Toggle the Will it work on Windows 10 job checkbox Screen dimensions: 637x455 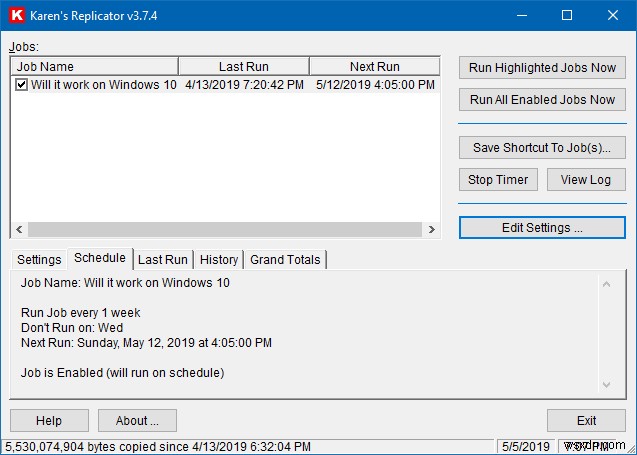21,84
